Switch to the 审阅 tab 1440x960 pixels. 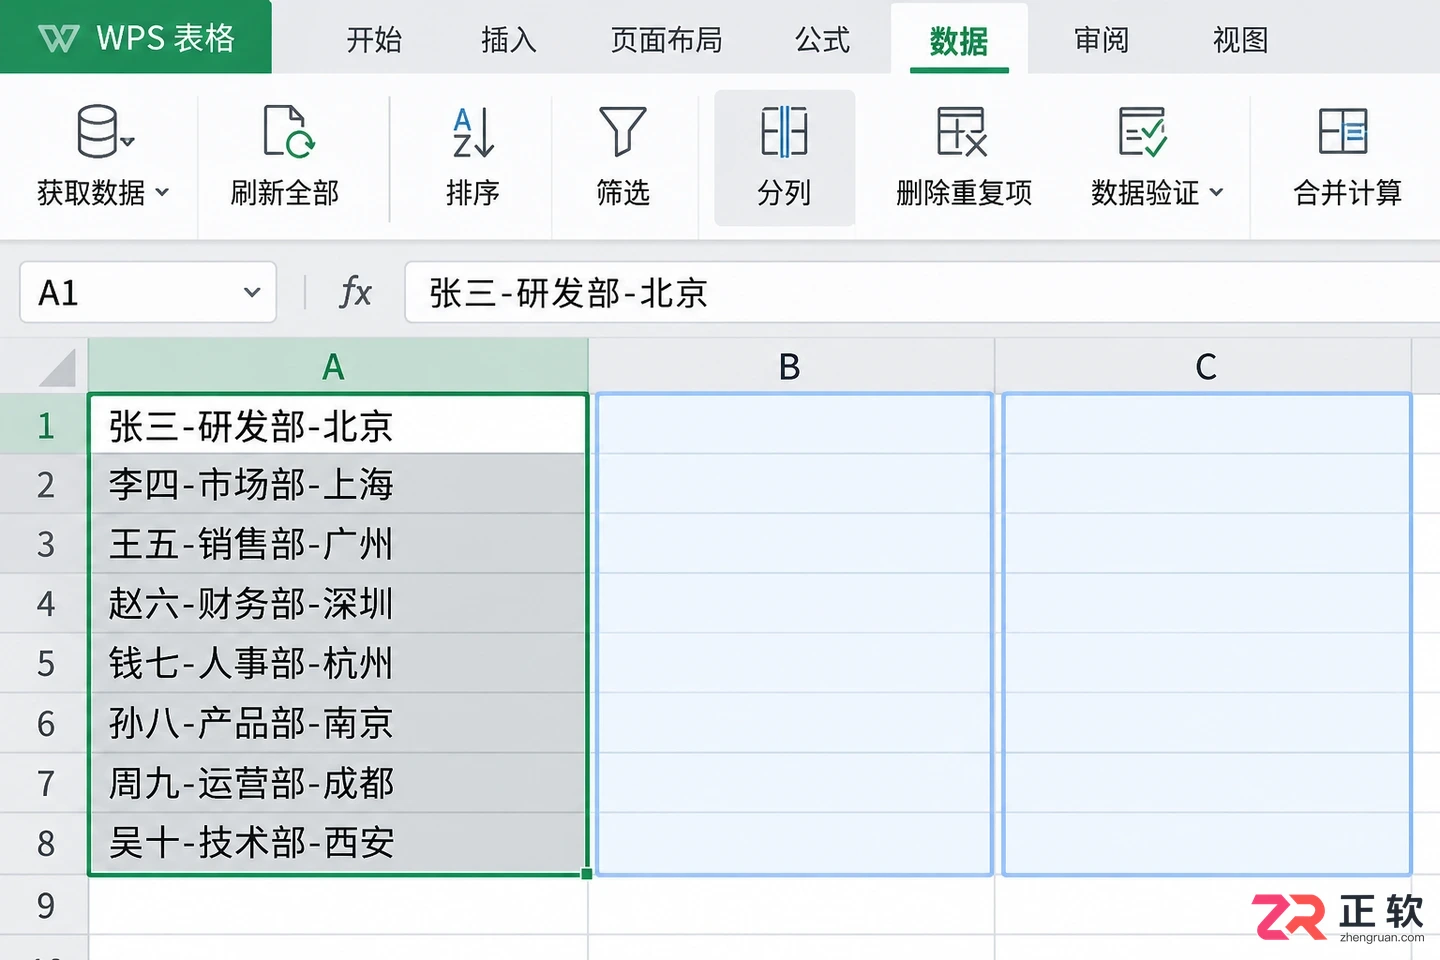(1102, 40)
